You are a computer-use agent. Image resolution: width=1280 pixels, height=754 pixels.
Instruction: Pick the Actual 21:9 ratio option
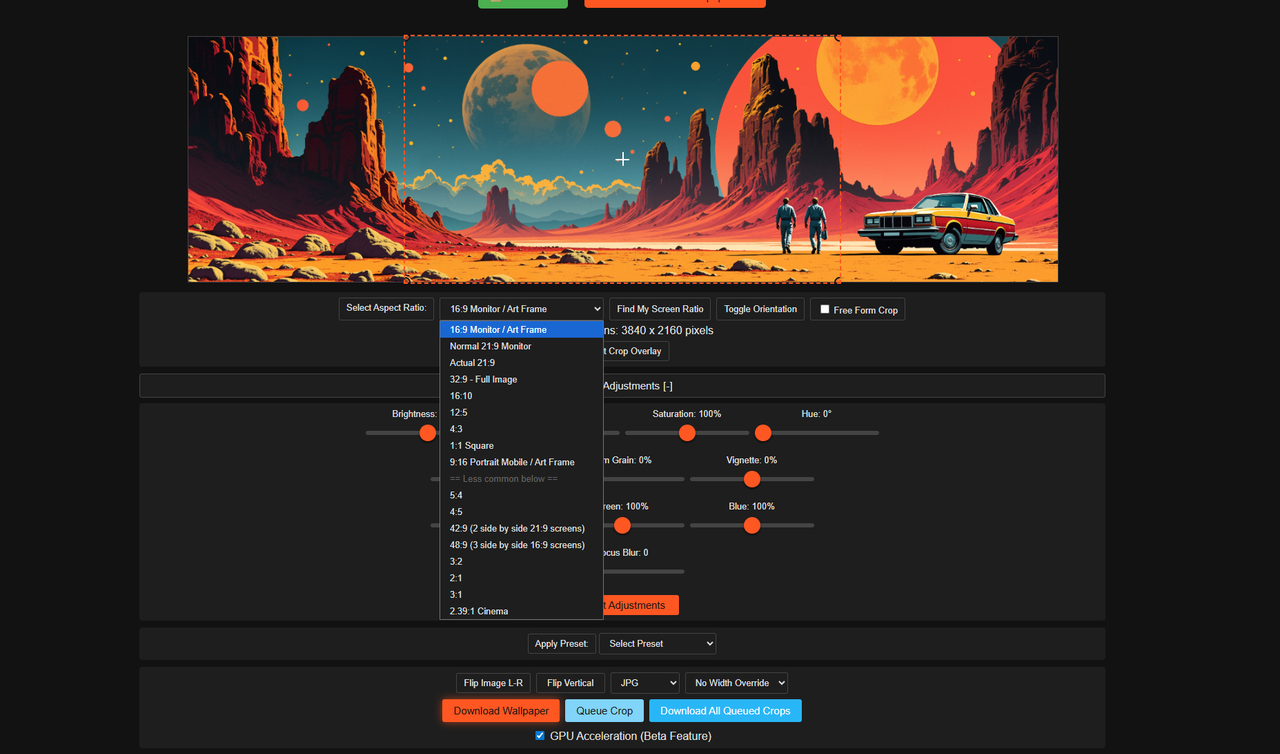(x=521, y=363)
